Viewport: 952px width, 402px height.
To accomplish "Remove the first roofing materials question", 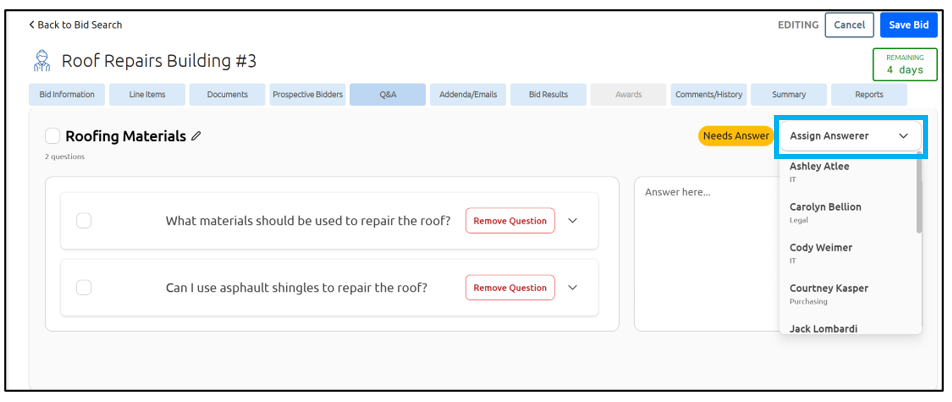I will (510, 221).
